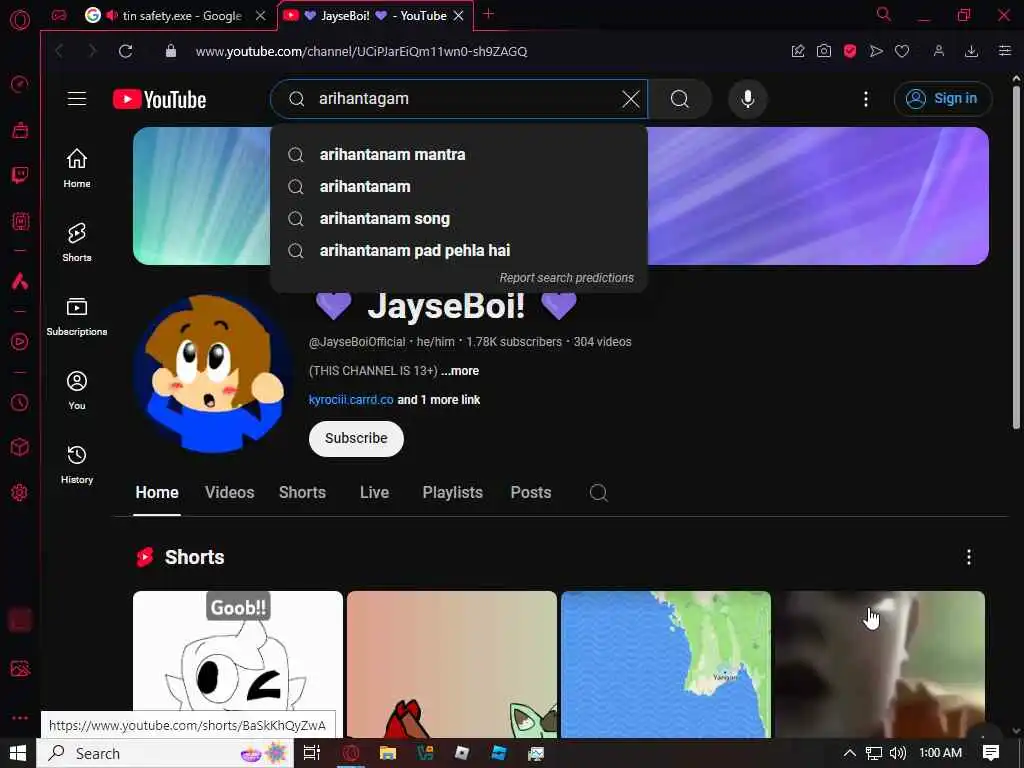Image resolution: width=1024 pixels, height=768 pixels.
Task: Open the map short thumbnail
Action: tap(665, 664)
